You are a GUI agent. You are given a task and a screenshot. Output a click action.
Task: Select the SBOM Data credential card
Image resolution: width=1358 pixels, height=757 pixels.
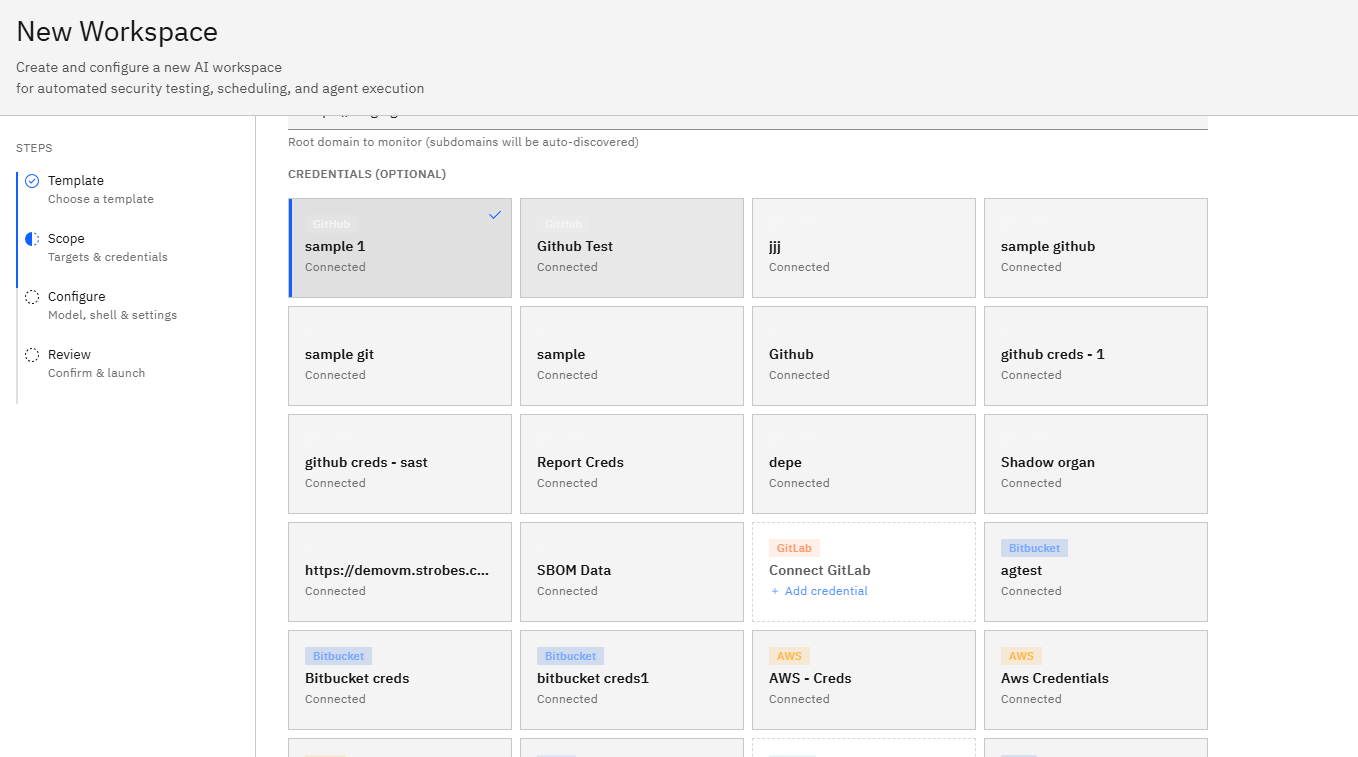point(632,572)
